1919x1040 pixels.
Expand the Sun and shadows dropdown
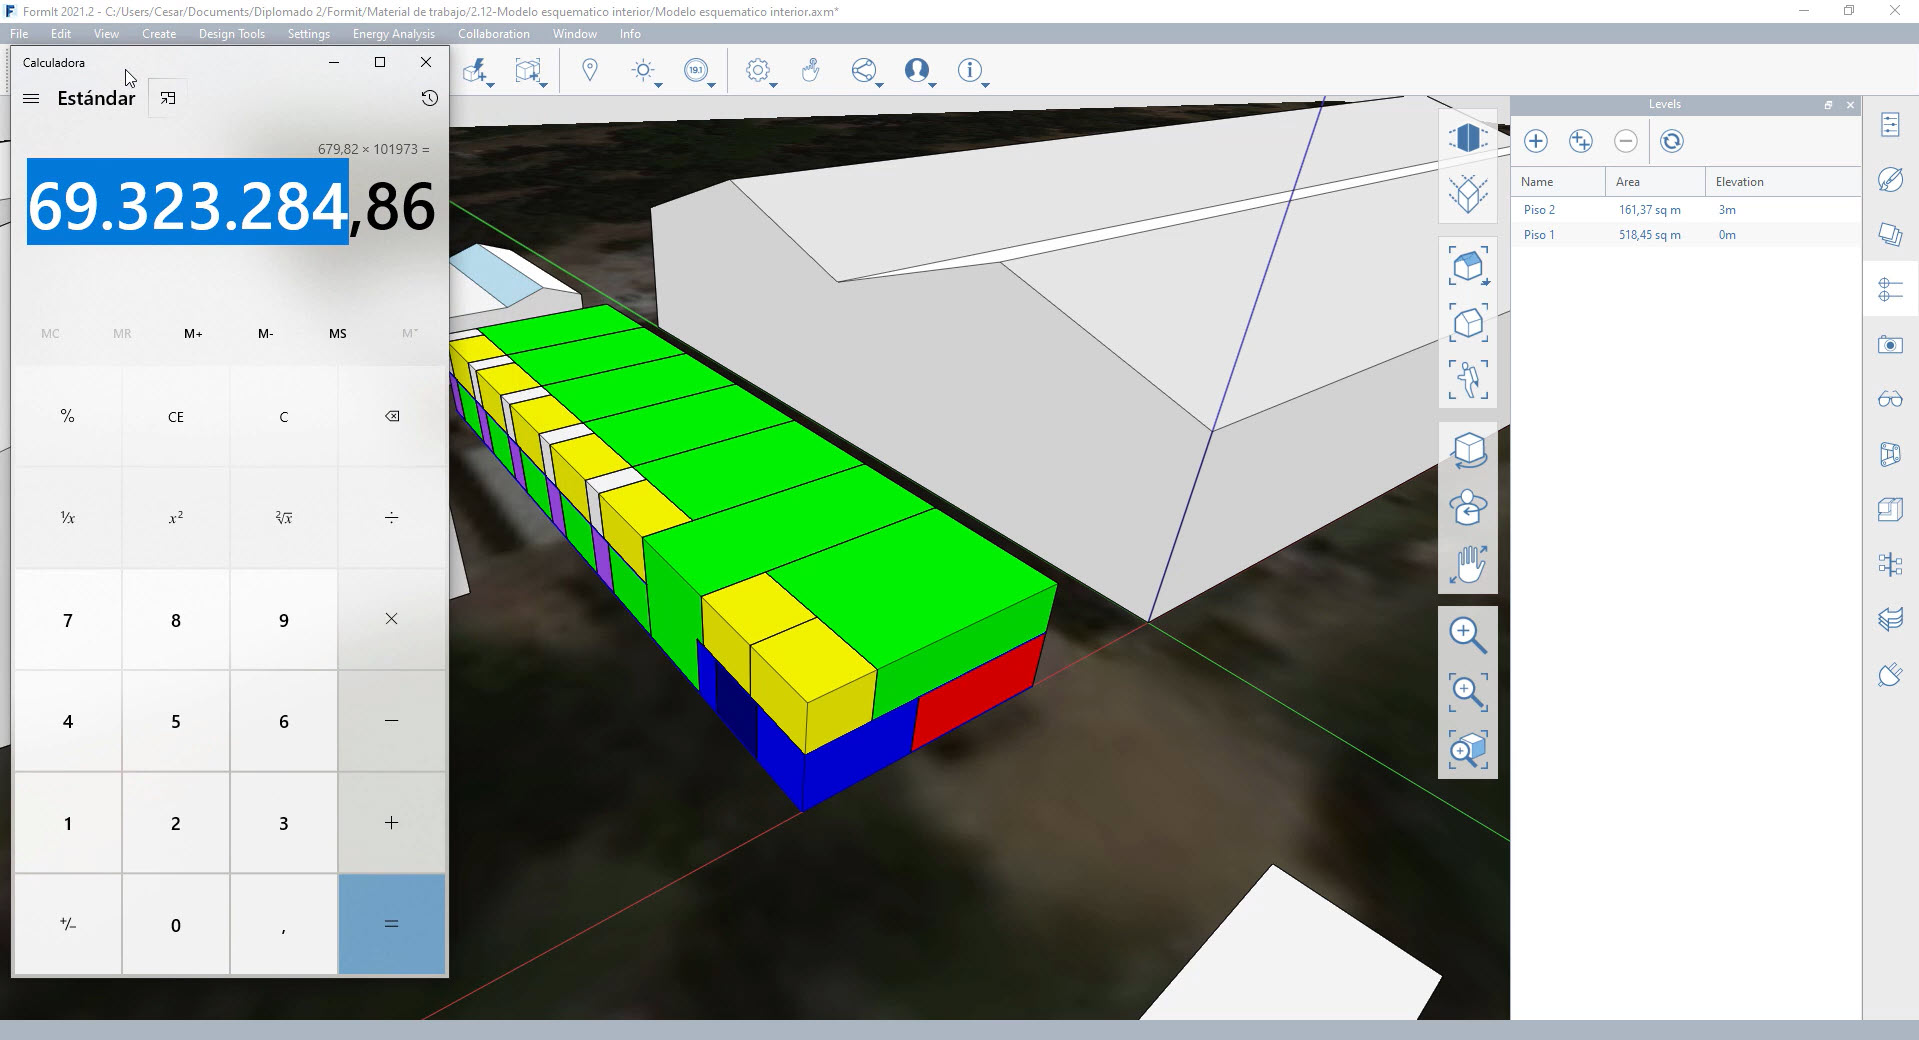tap(658, 86)
